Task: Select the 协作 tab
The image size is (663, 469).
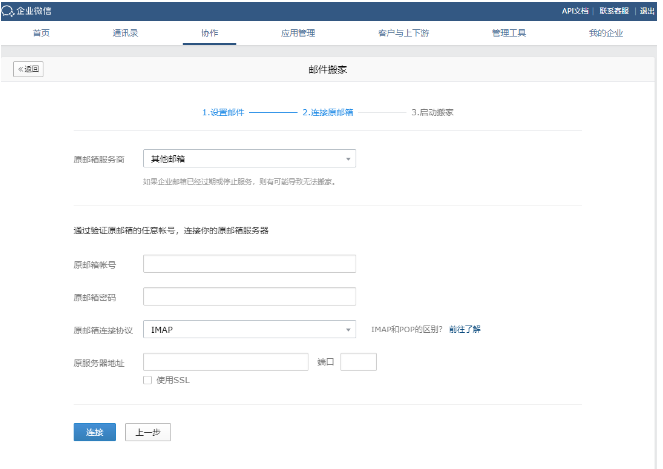Action: pyautogui.click(x=209, y=33)
